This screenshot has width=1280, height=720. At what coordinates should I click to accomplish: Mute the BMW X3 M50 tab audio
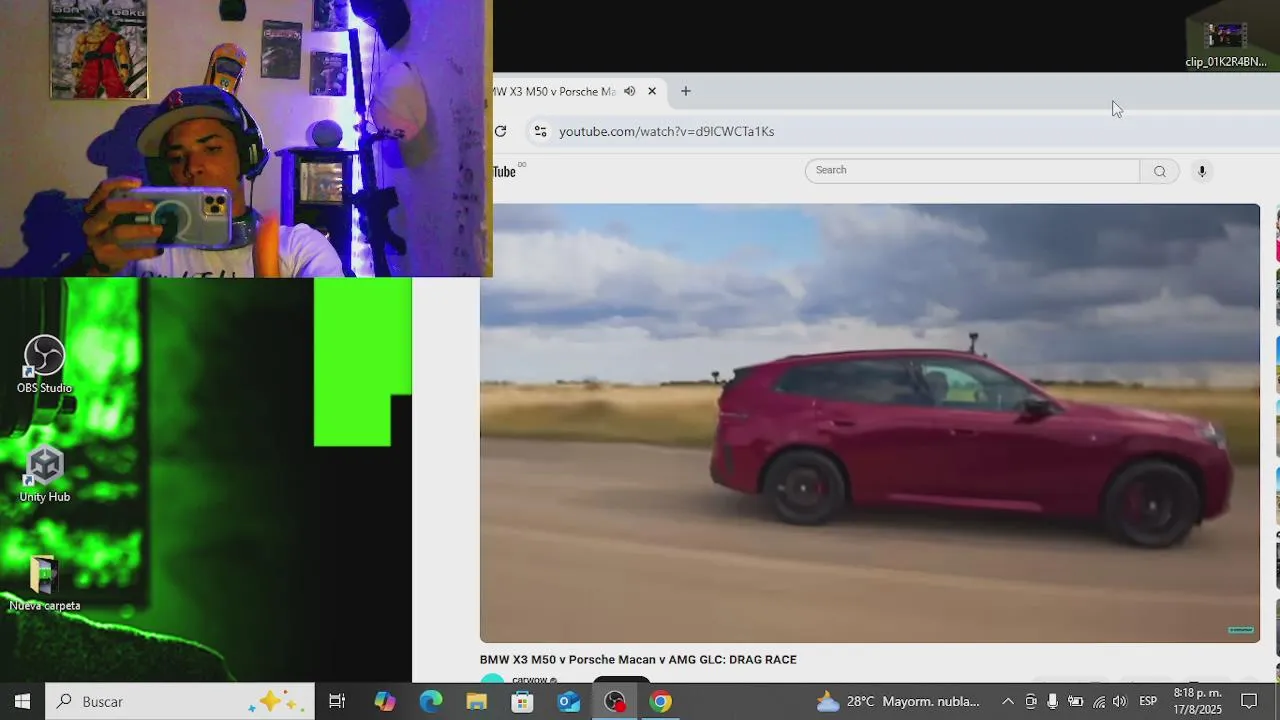coord(629,91)
